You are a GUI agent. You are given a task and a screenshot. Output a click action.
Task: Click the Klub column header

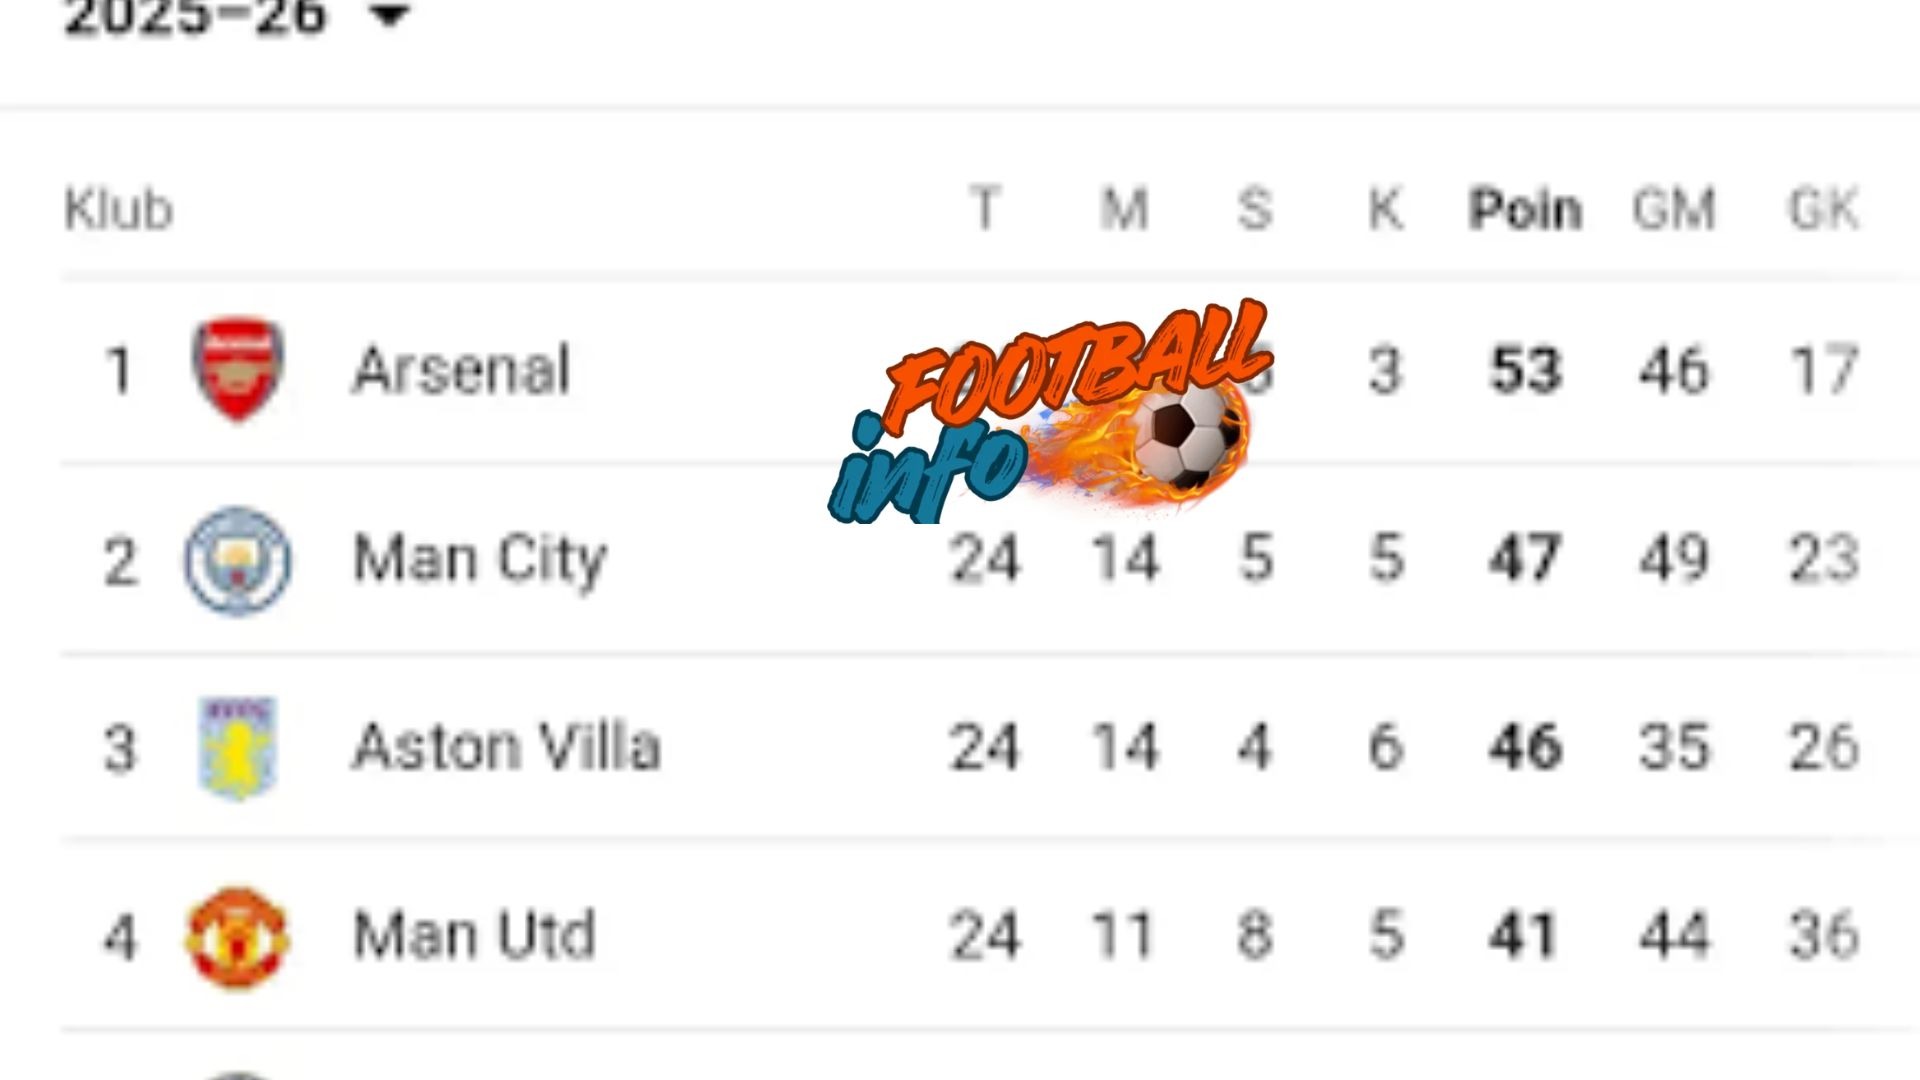(118, 210)
